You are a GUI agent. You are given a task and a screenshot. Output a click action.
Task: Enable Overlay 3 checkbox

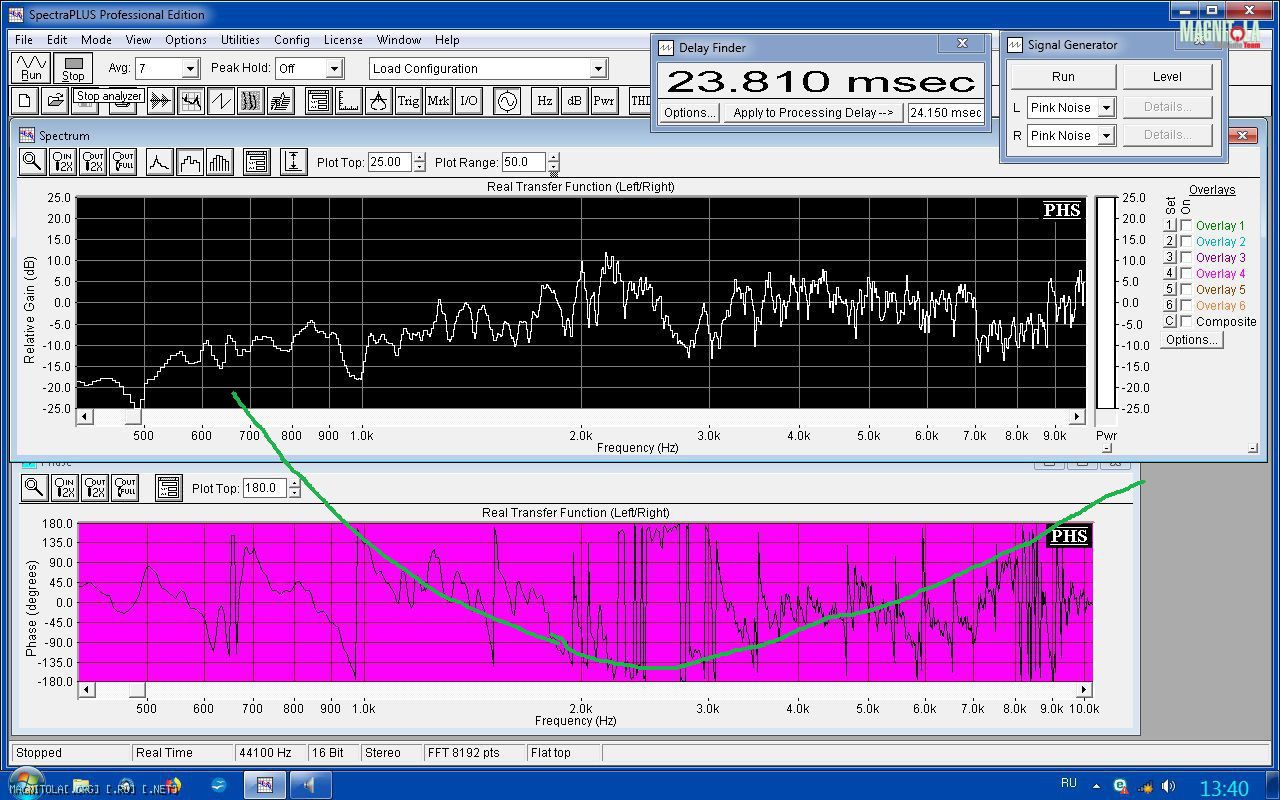[1186, 258]
